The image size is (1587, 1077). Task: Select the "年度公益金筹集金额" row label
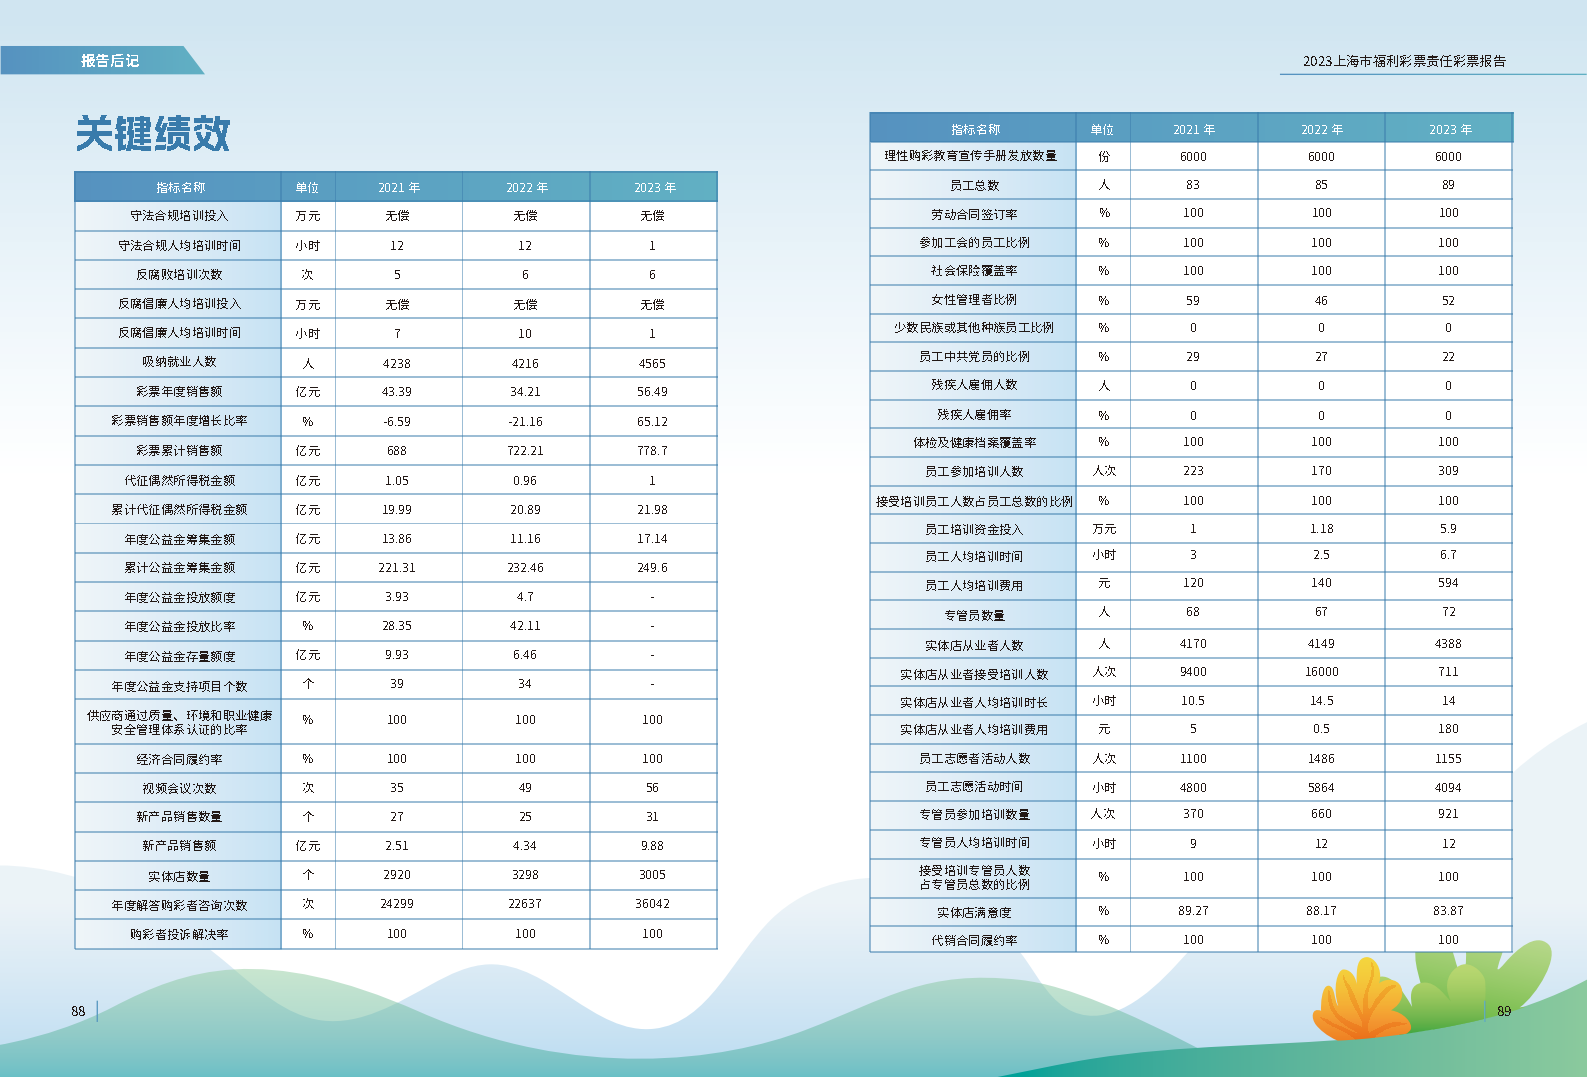[x=179, y=540]
